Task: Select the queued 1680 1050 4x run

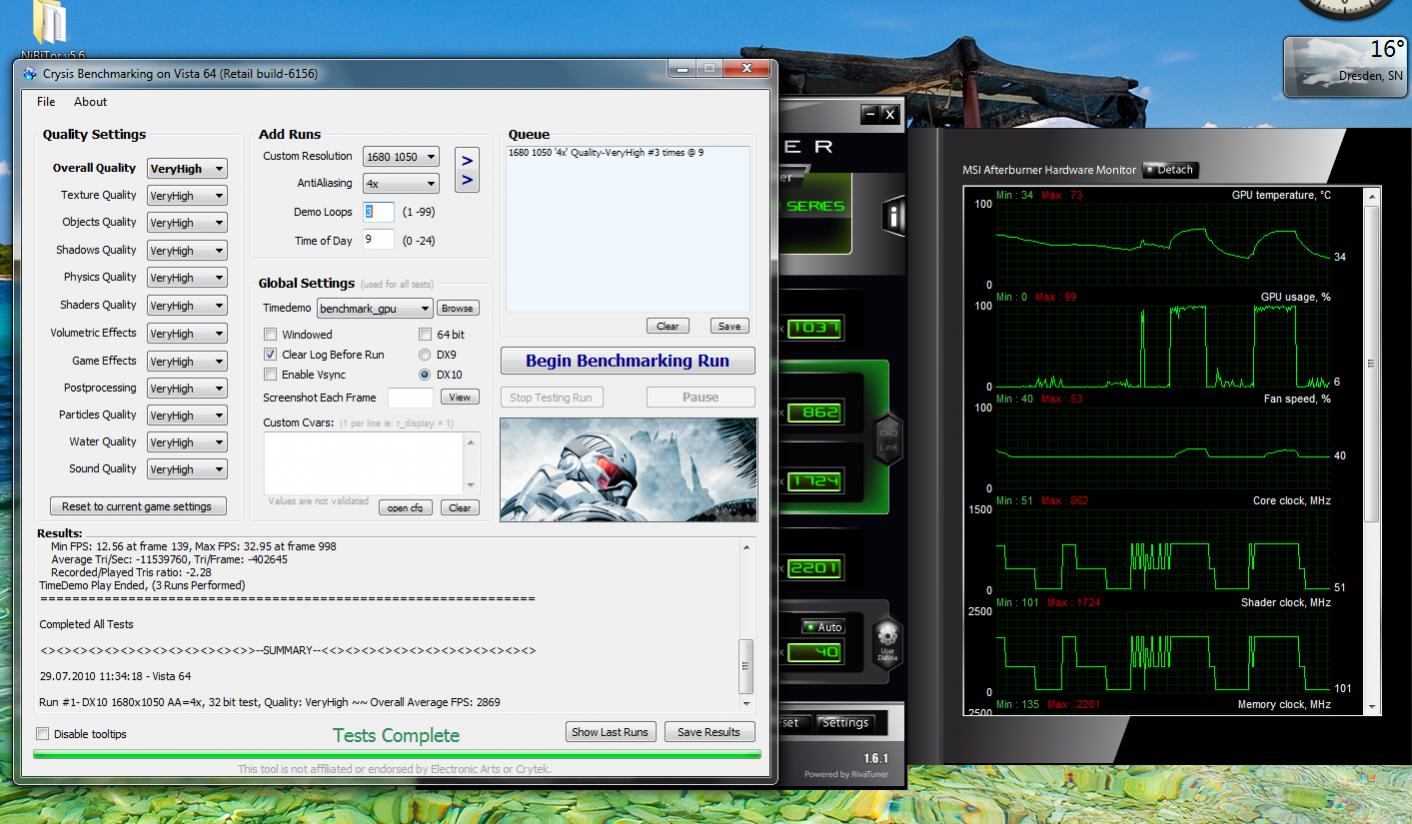Action: 606,152
